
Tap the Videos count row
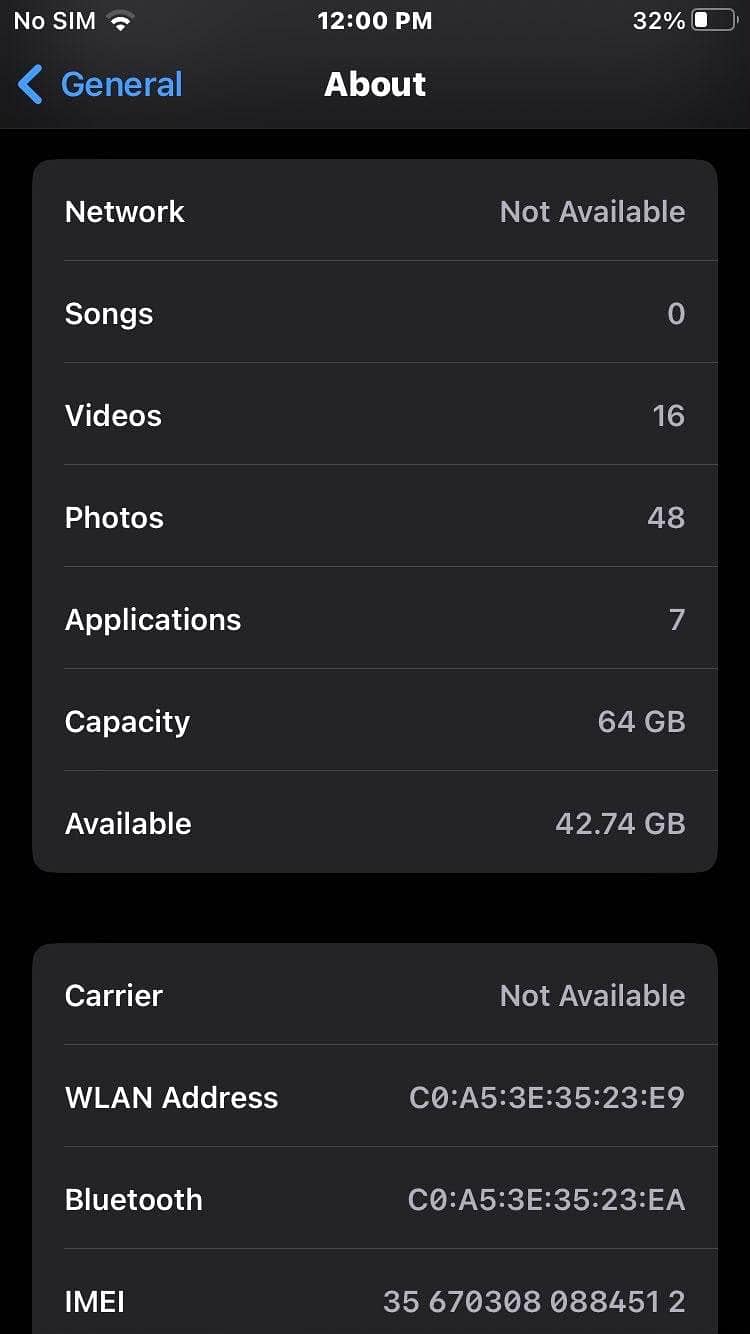click(x=375, y=415)
